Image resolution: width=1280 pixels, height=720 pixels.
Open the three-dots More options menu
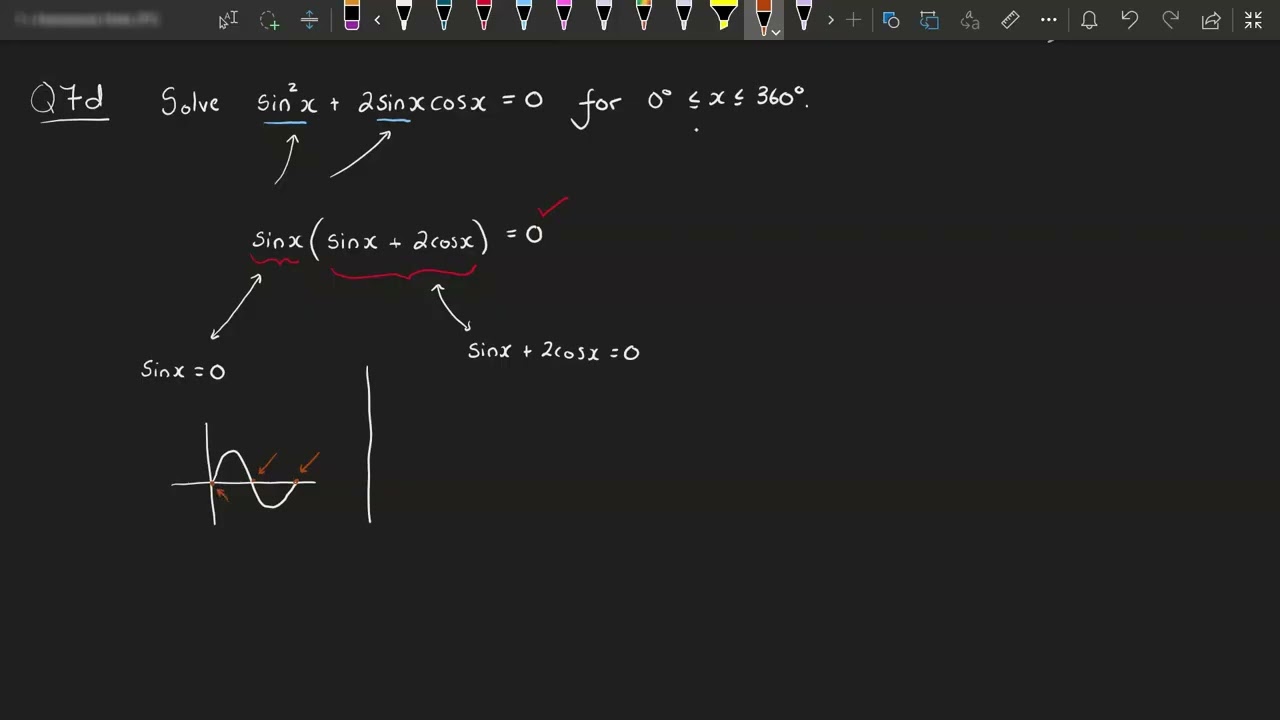tap(1048, 20)
